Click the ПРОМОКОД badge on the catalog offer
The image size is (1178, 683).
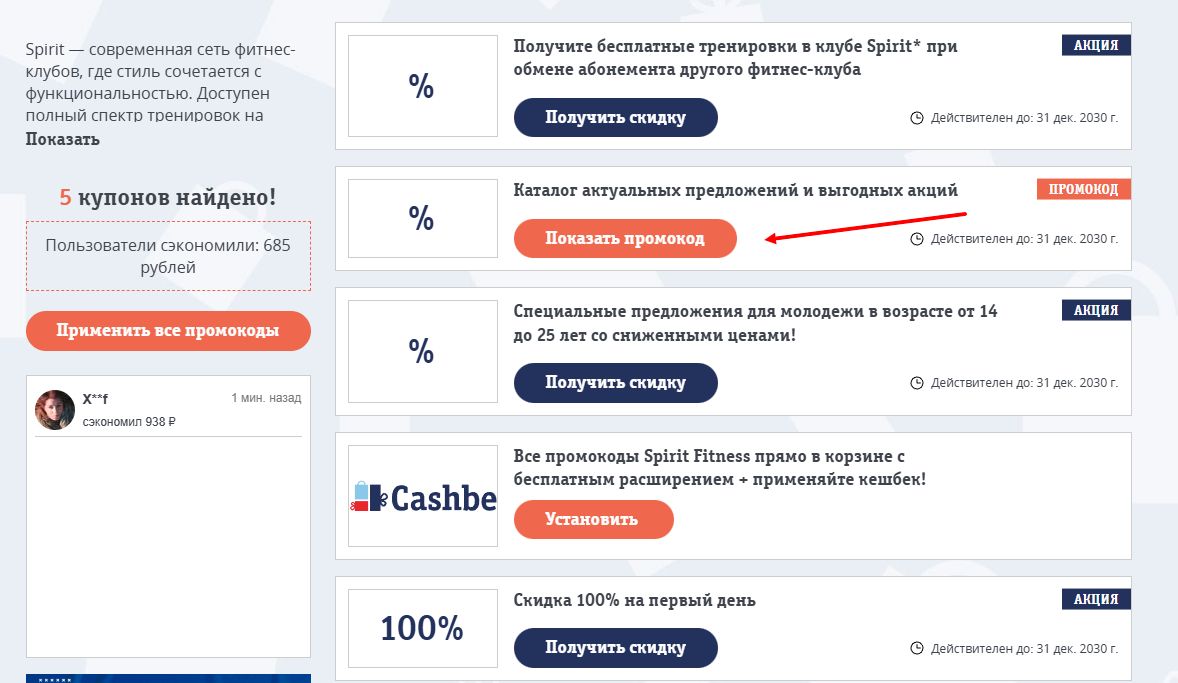click(1083, 188)
